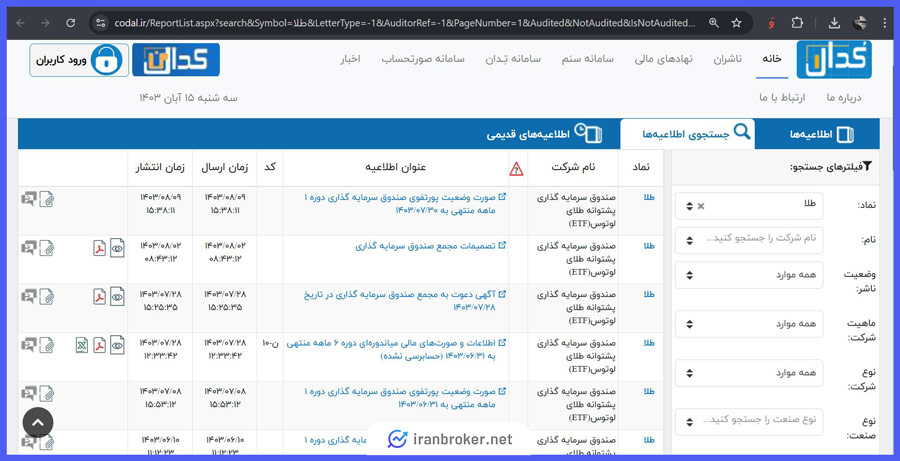View document eye icon for 12:33:42 row
Viewport: 900px width, 461px height.
pos(117,344)
